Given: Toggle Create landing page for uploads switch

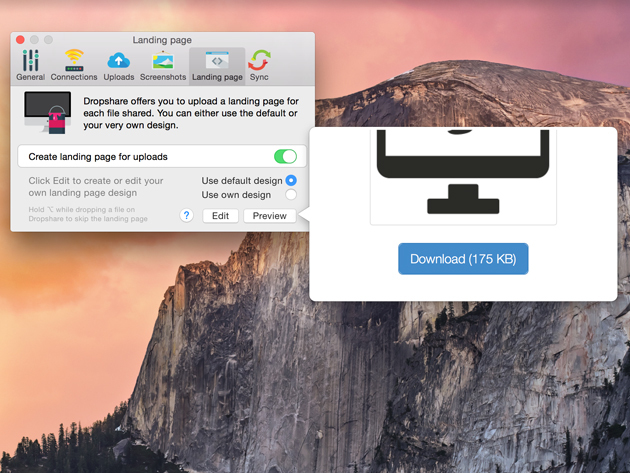Looking at the screenshot, I should click(285, 156).
